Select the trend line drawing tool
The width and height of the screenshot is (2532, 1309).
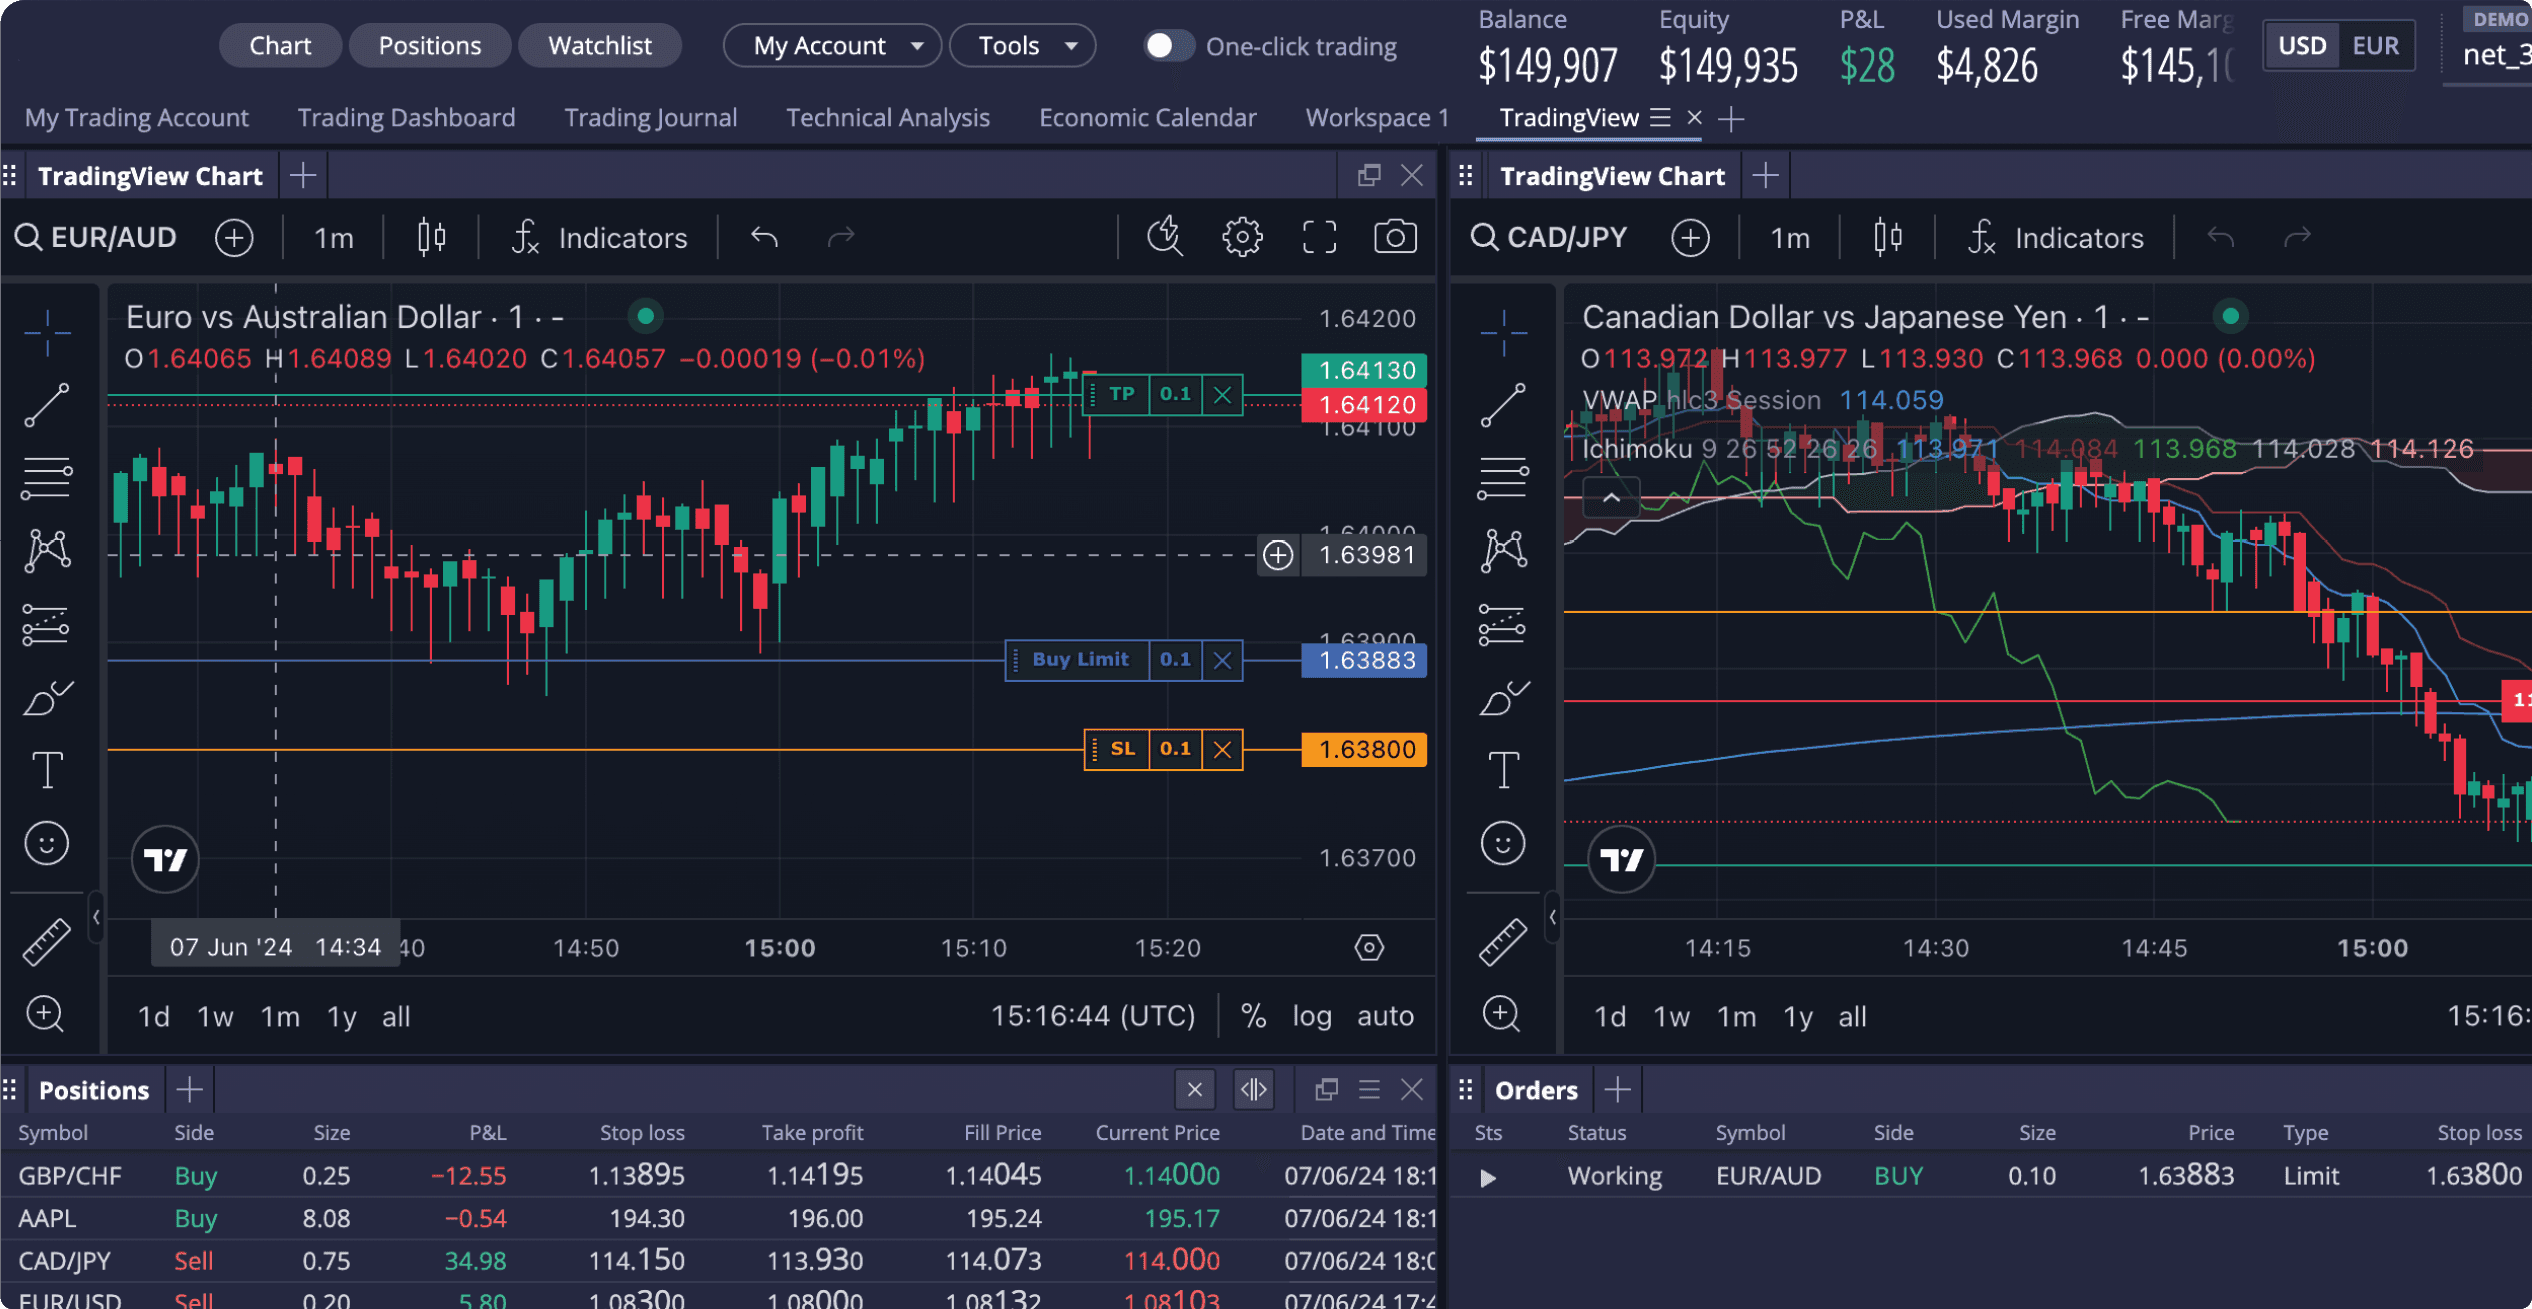[x=46, y=405]
